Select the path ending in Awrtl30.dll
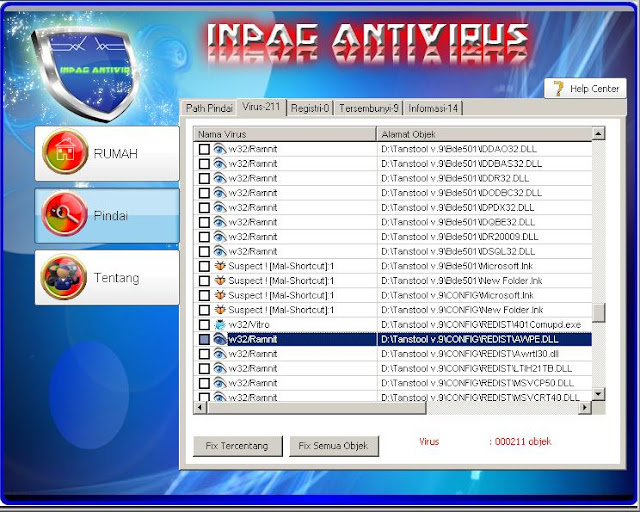Image resolution: width=640 pixels, height=512 pixels. tap(470, 354)
